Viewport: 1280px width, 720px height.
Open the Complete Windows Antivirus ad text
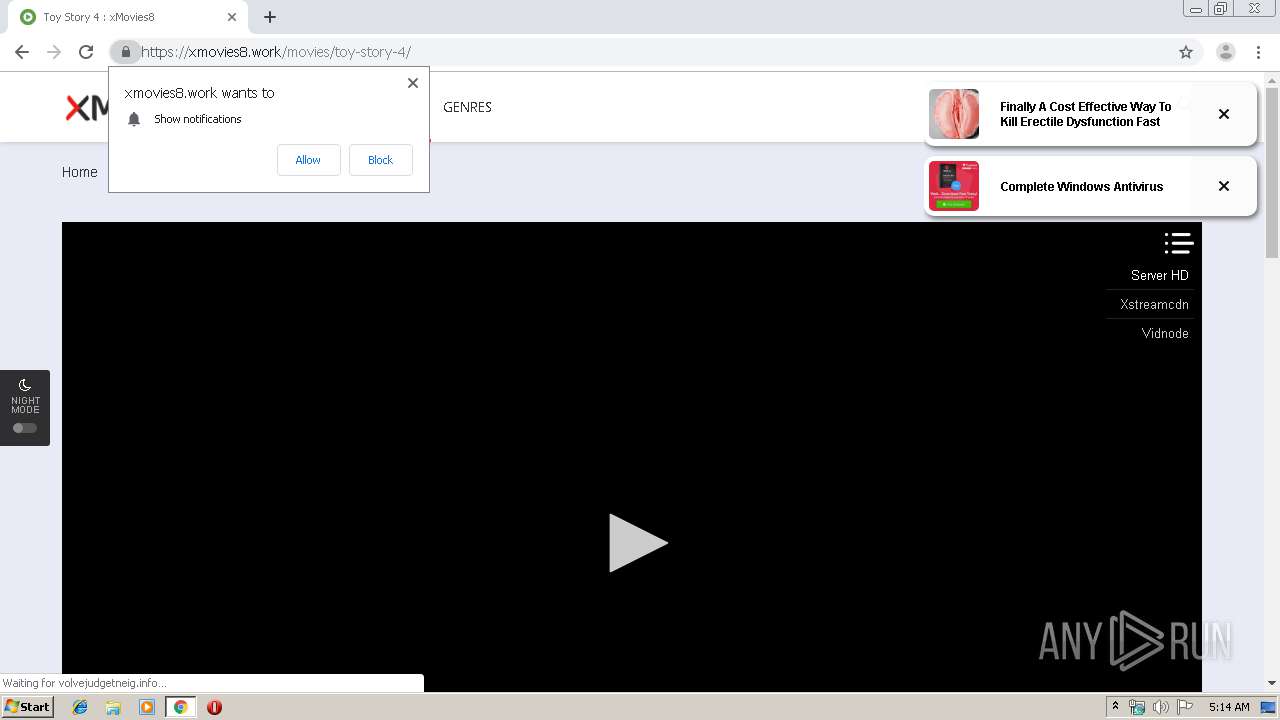(x=1081, y=187)
